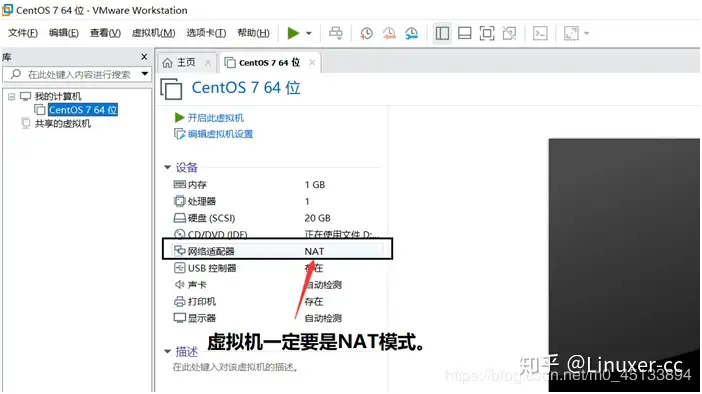The width and height of the screenshot is (702, 394).
Task: Click the send Ctrl+Alt+Del toolbar icon
Action: click(336, 33)
